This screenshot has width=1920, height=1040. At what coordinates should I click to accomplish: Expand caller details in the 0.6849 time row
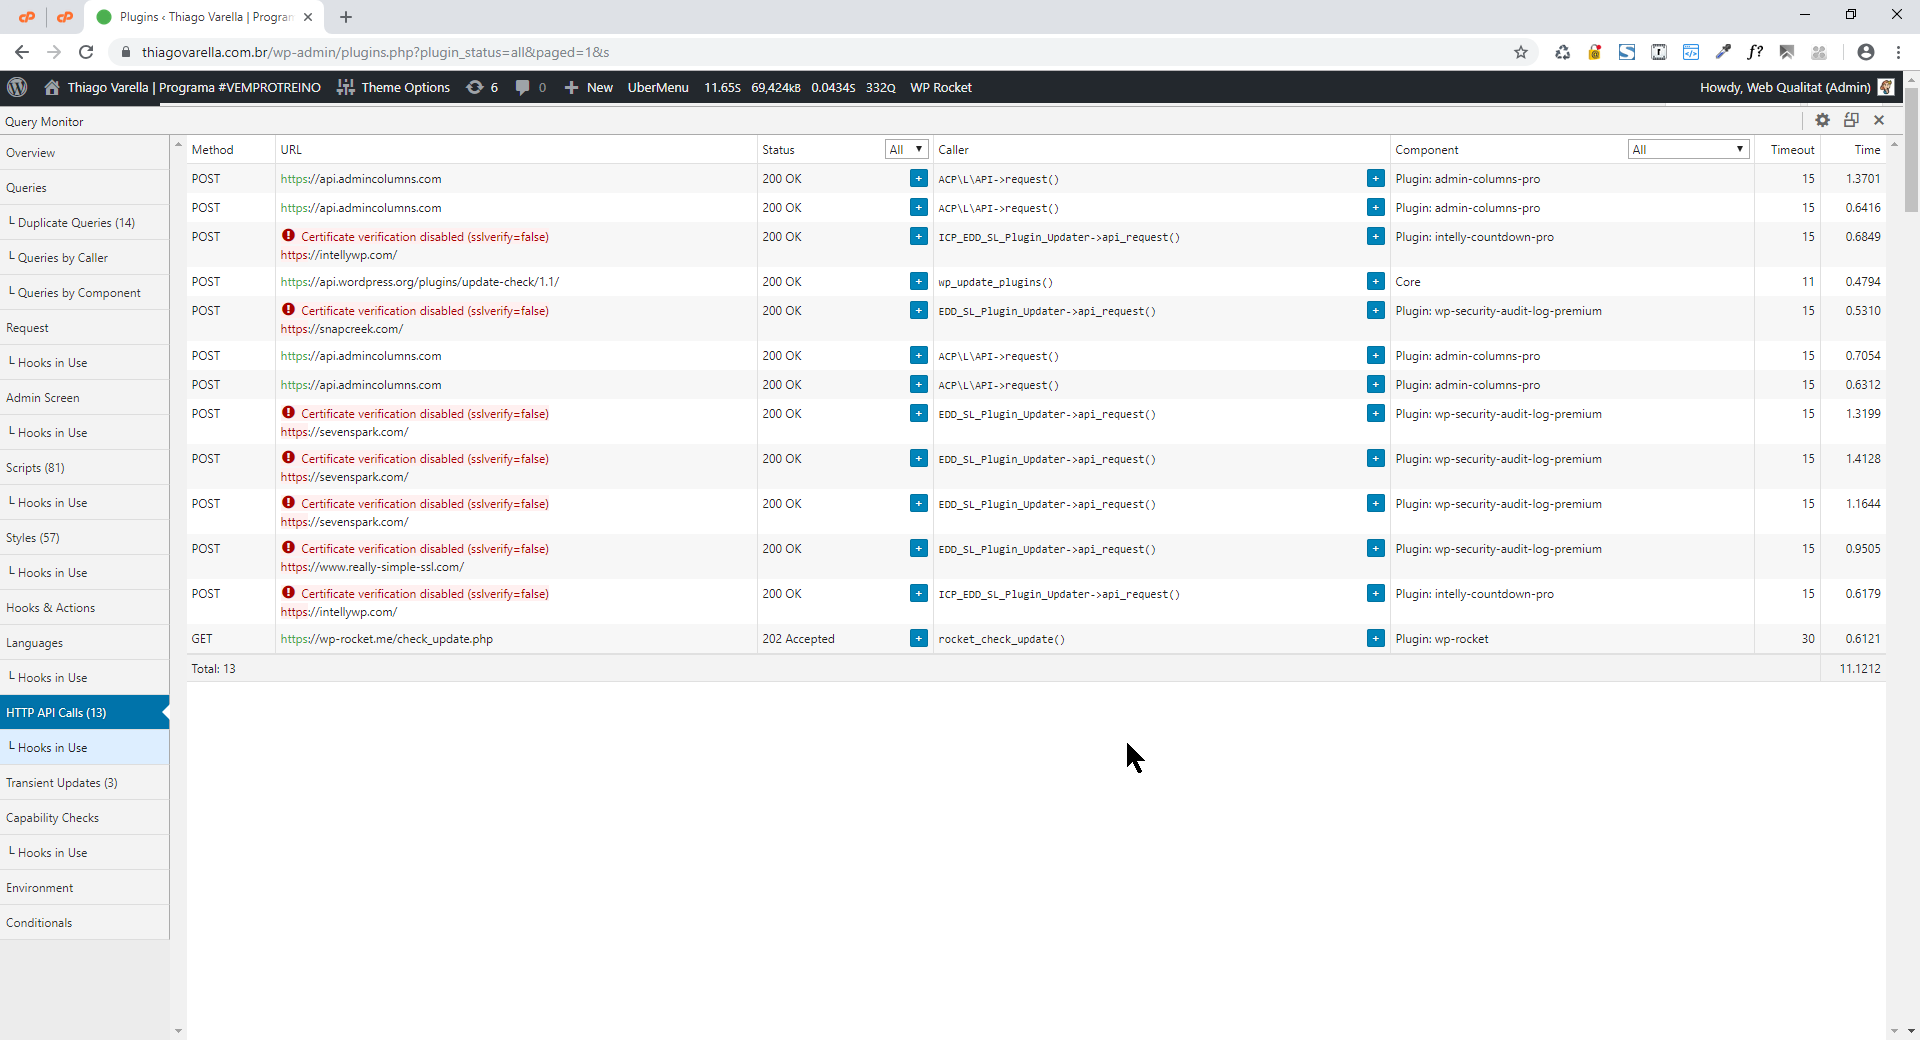coord(1376,236)
